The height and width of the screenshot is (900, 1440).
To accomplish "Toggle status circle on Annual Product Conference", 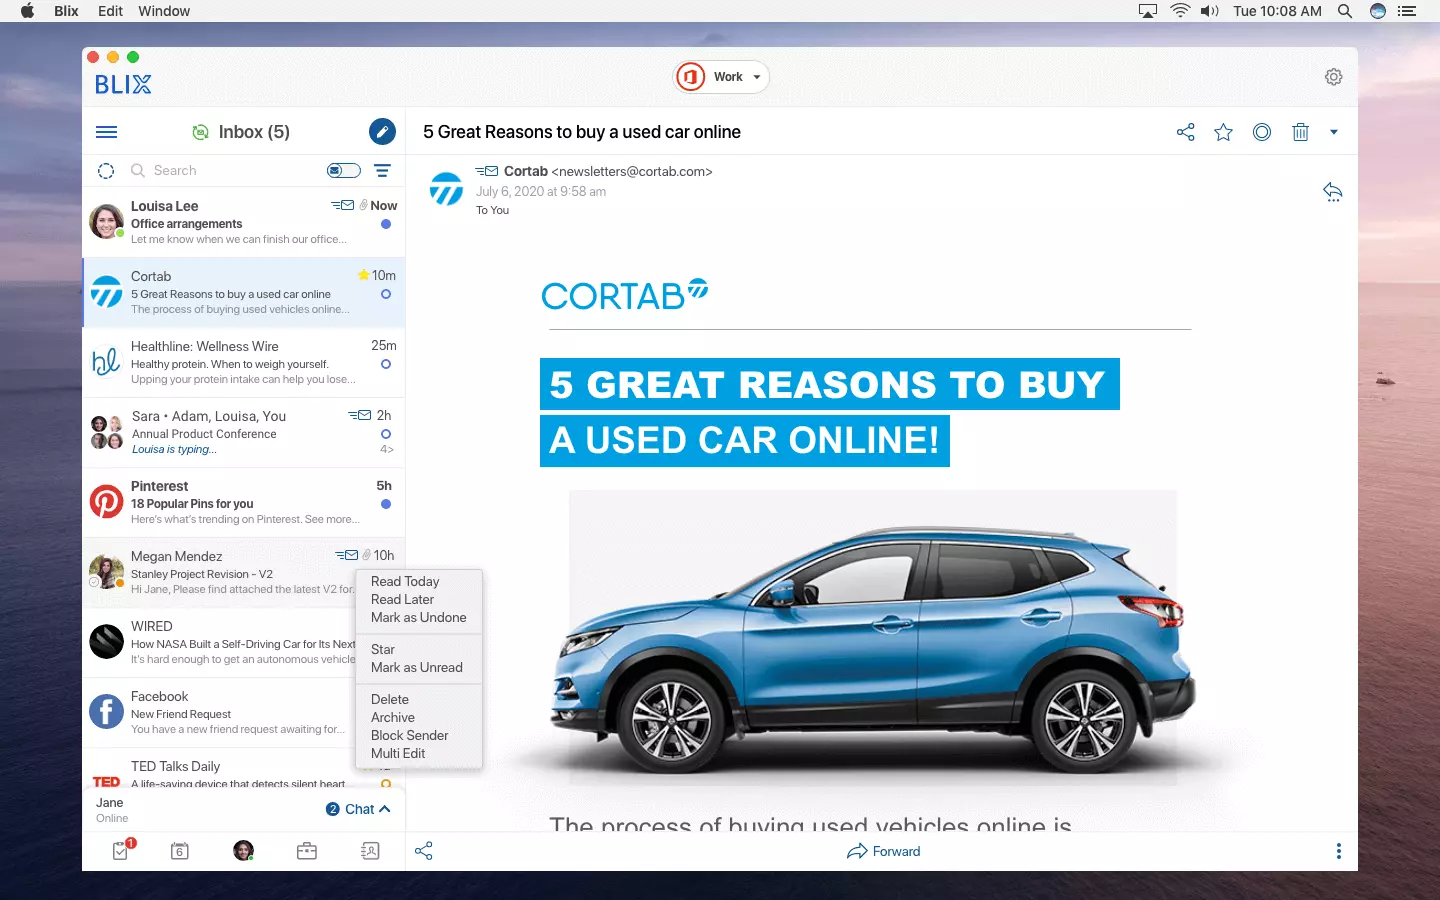I will coord(386,434).
